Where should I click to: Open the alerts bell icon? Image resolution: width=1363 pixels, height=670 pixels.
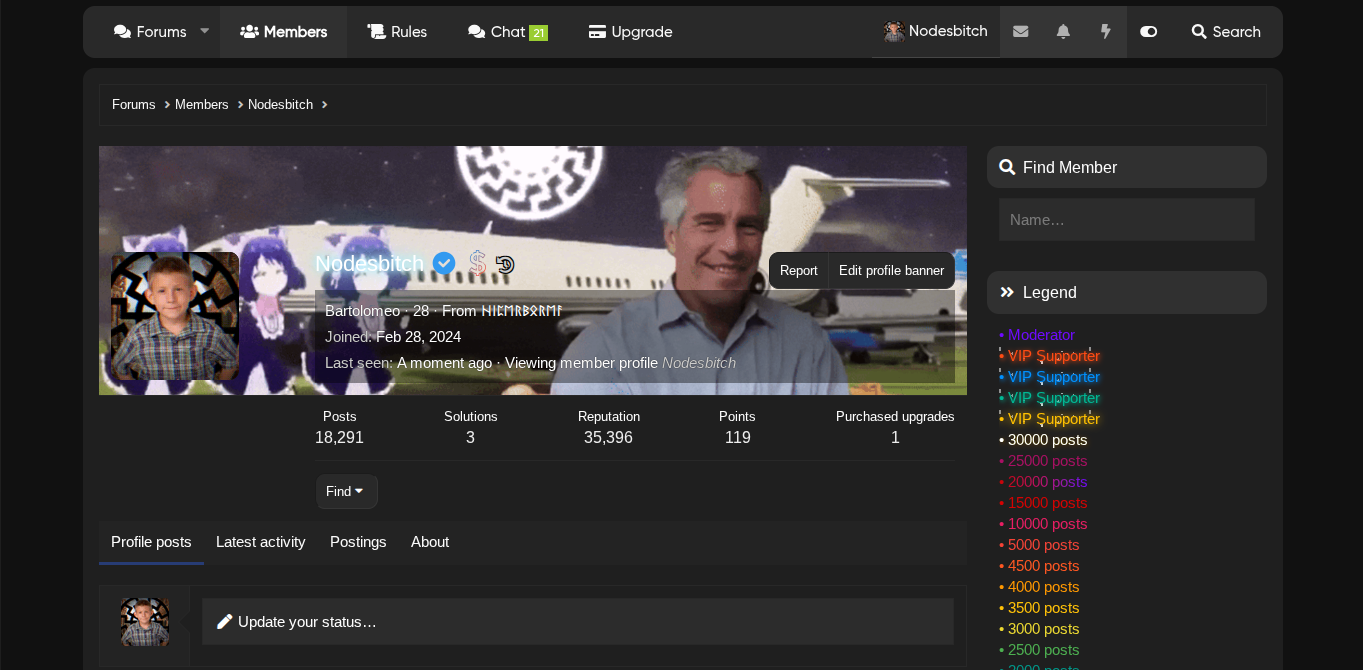1063,32
